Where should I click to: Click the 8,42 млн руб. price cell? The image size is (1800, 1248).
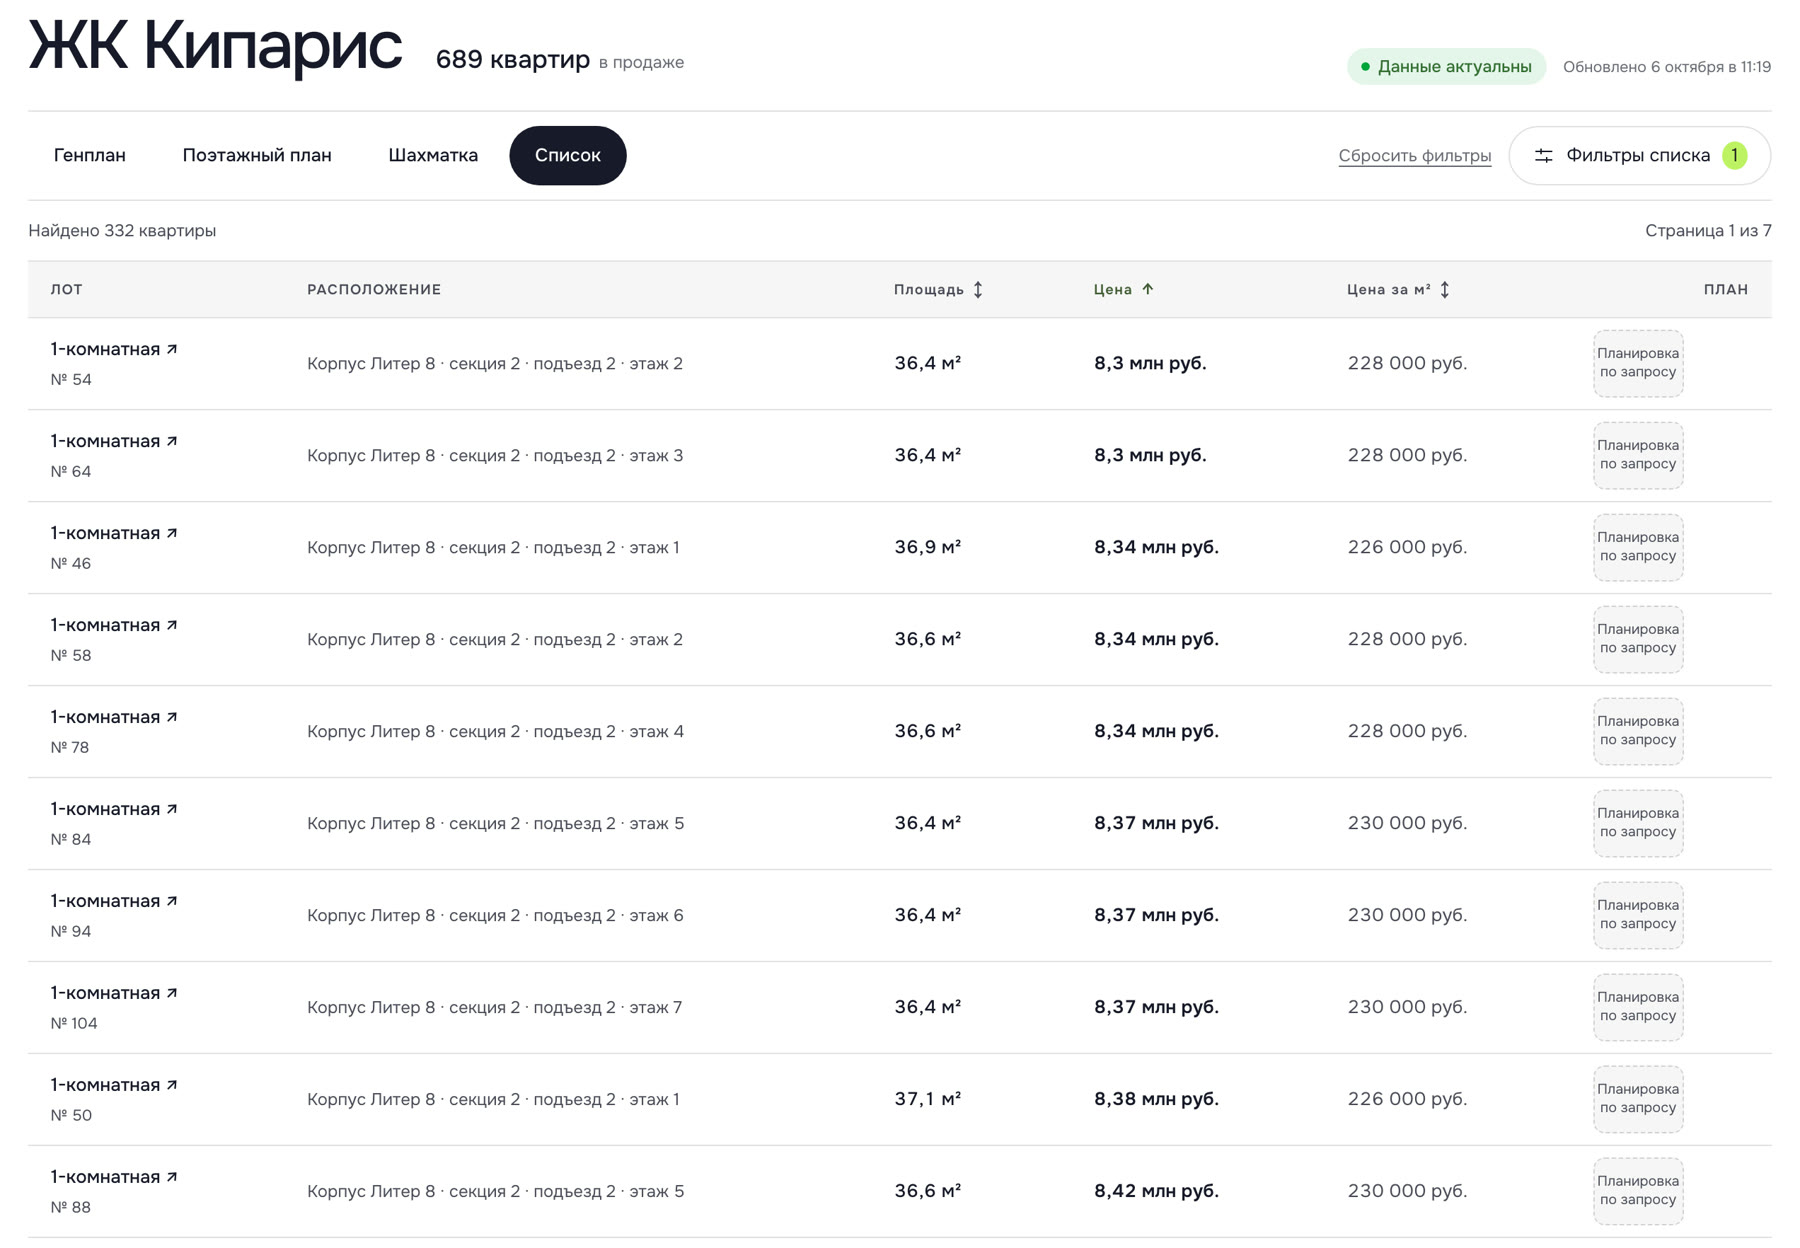pos(1156,1191)
